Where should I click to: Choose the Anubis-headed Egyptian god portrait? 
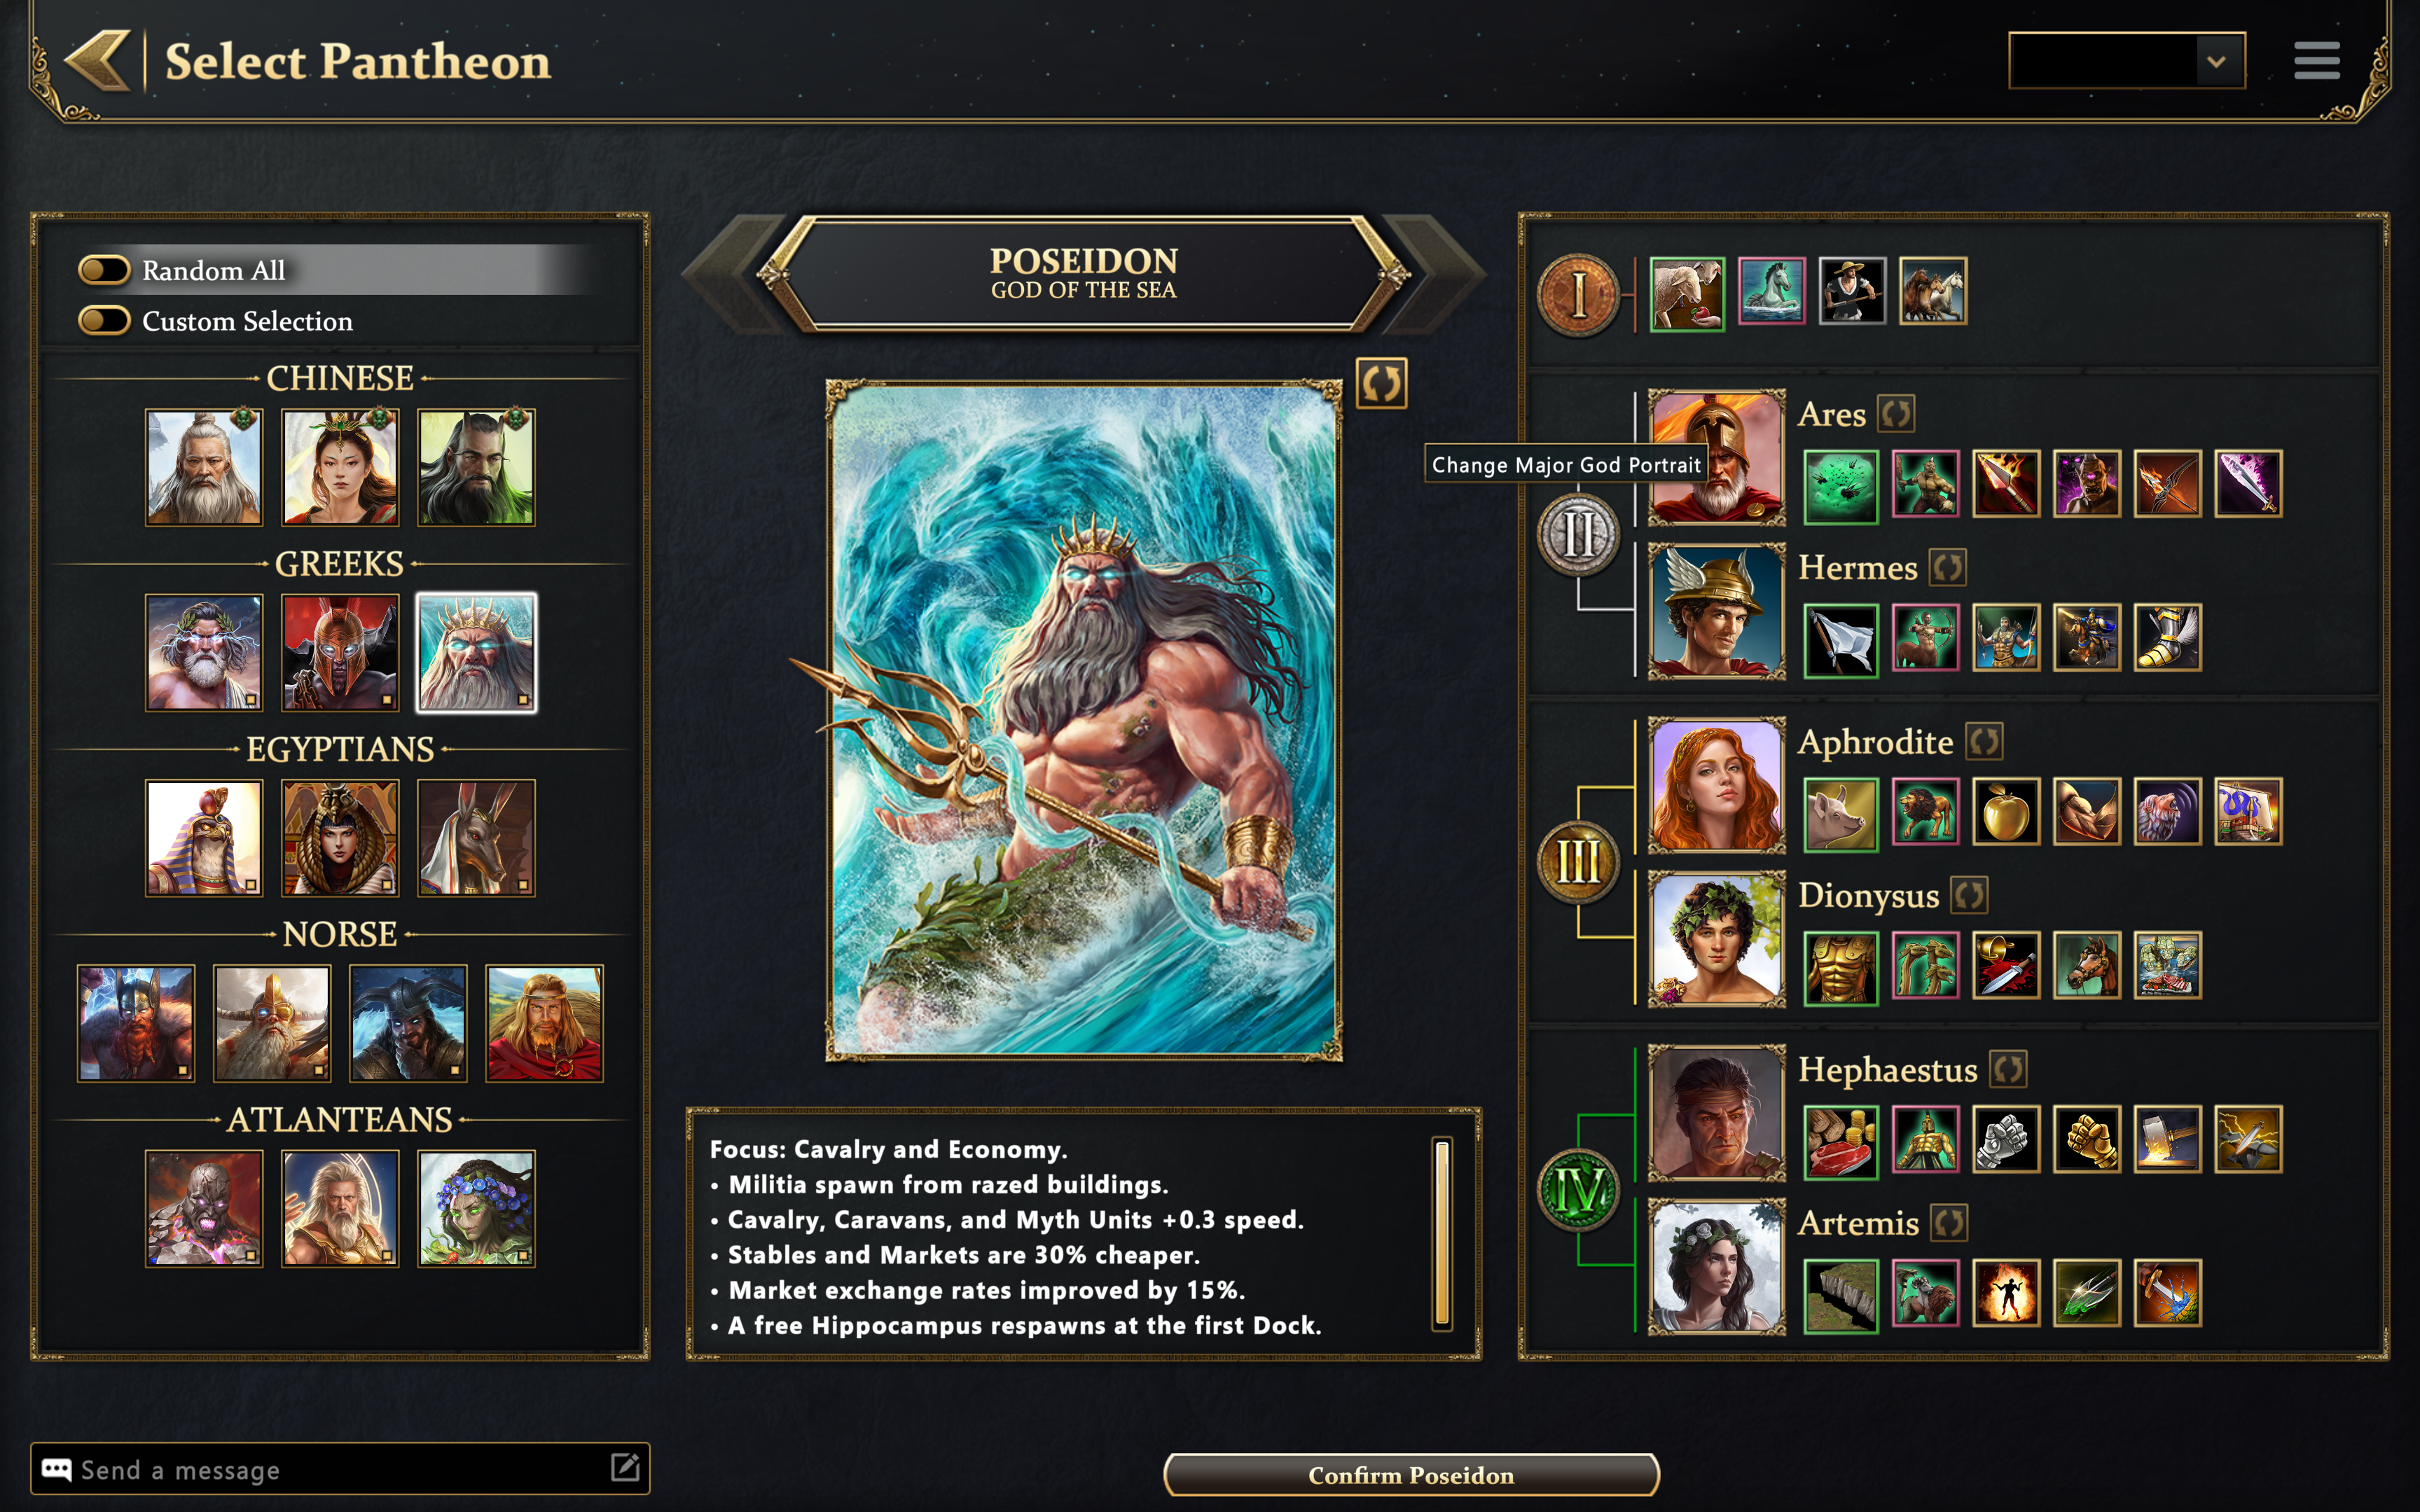point(476,838)
